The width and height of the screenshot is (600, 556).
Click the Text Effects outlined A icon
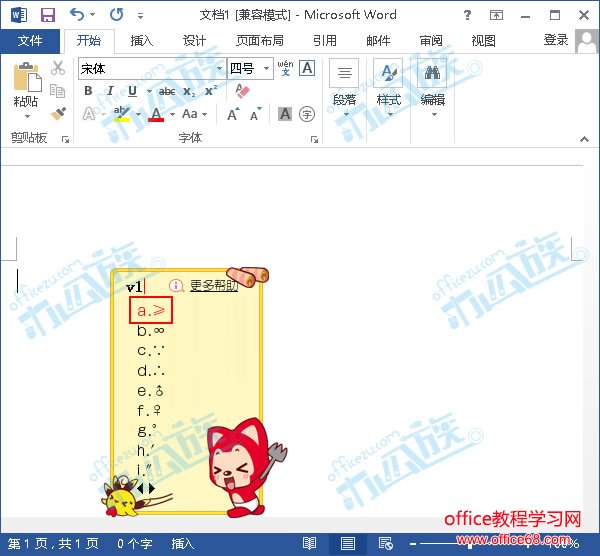click(x=88, y=114)
